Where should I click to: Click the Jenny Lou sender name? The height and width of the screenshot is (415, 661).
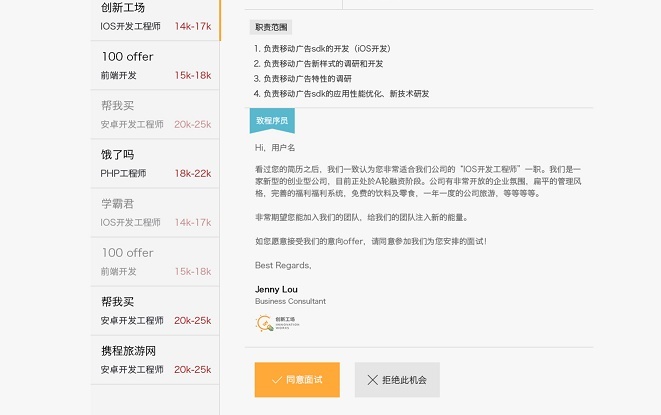[x=276, y=289]
